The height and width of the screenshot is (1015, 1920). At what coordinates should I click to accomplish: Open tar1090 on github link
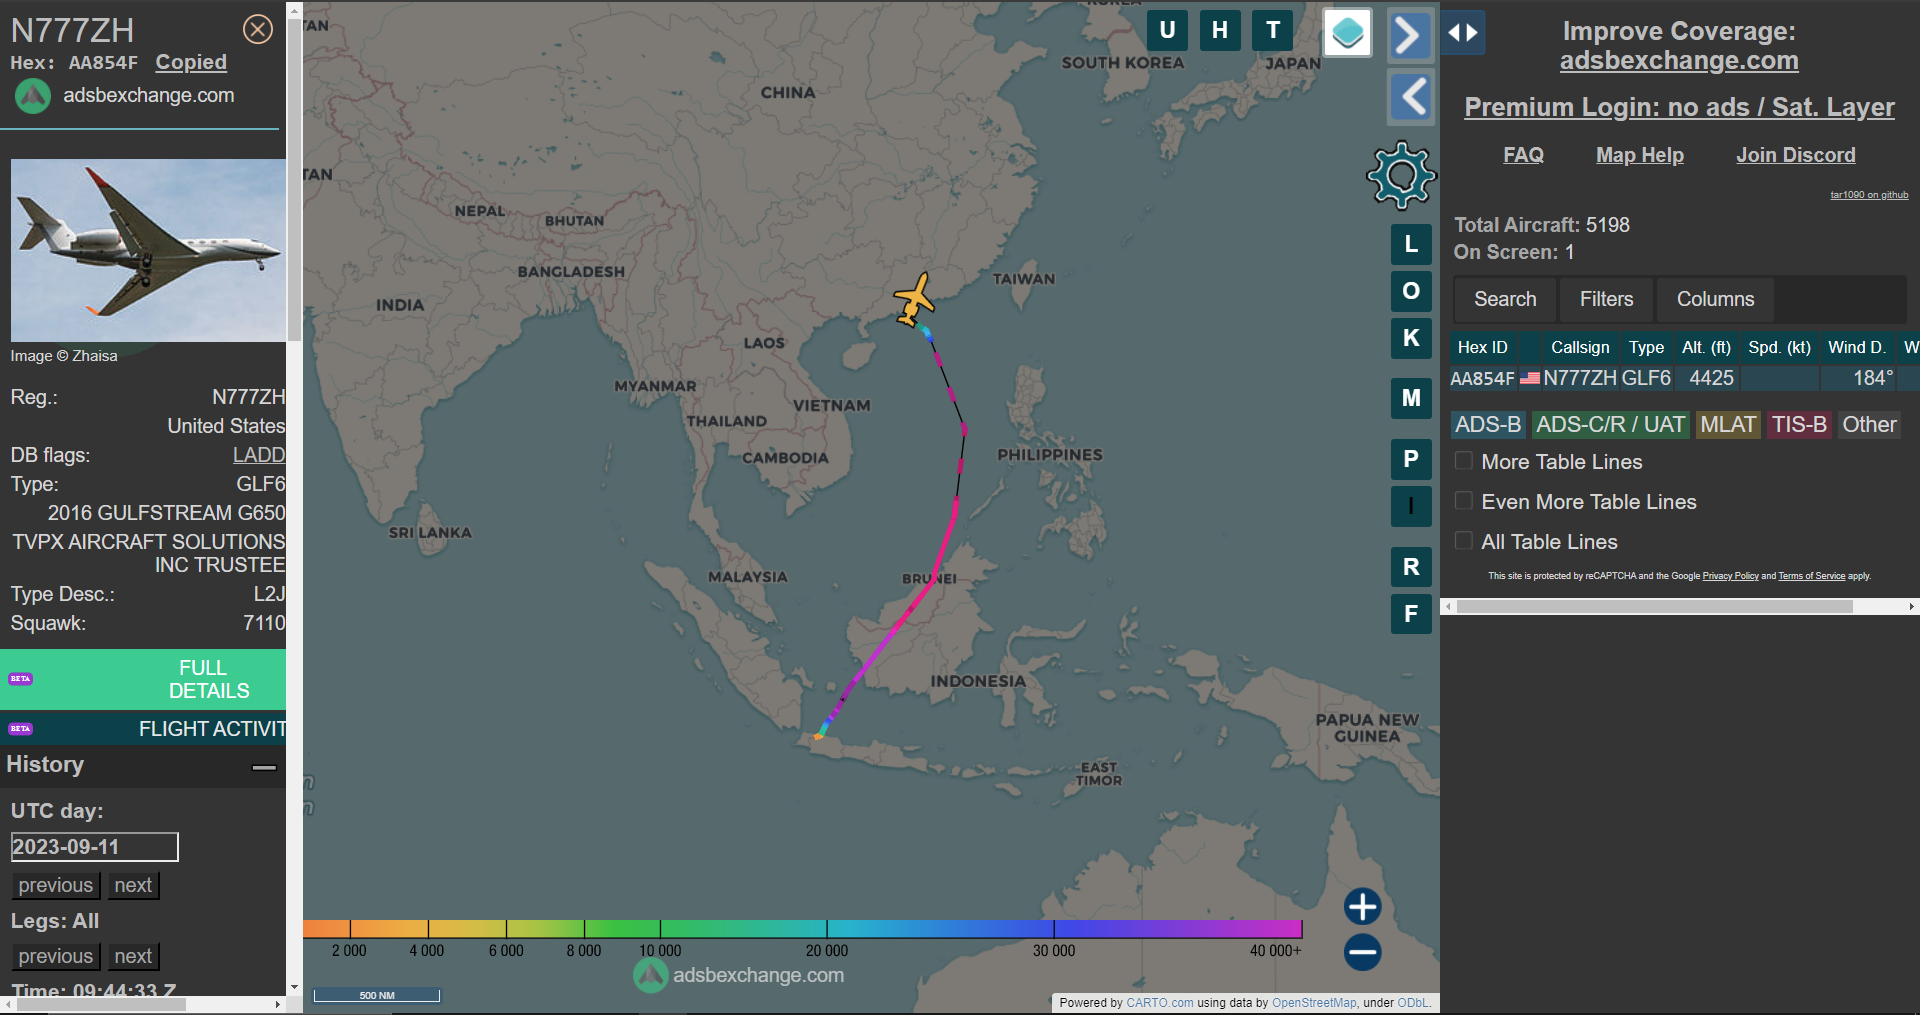pyautogui.click(x=1869, y=195)
